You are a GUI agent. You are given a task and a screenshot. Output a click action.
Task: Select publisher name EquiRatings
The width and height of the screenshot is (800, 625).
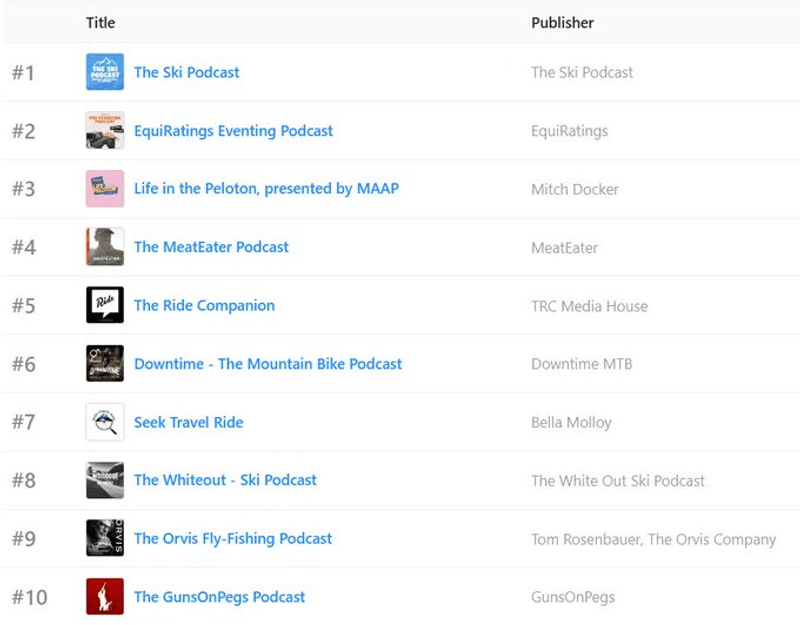(569, 131)
